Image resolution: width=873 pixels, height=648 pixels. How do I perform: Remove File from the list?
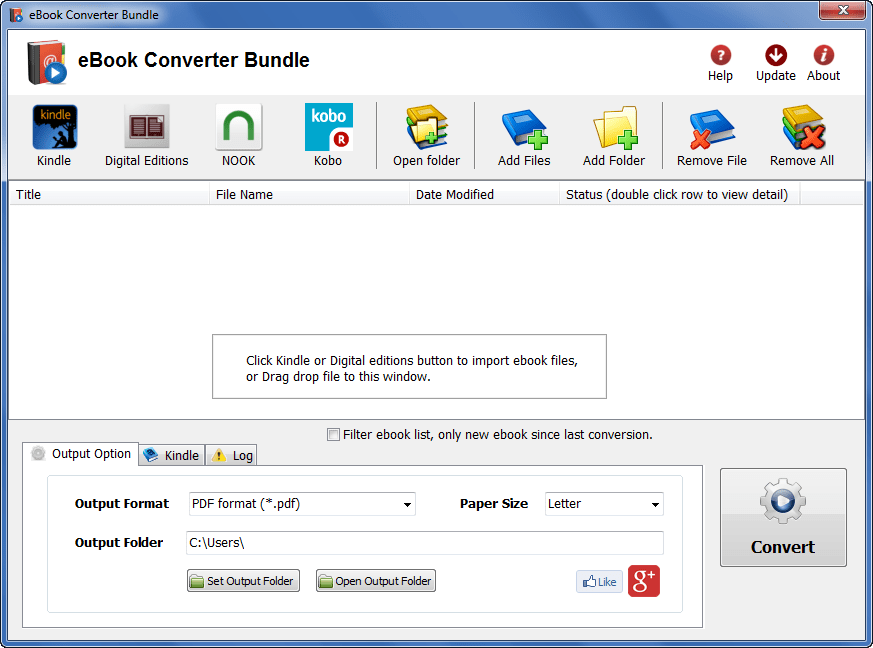712,135
